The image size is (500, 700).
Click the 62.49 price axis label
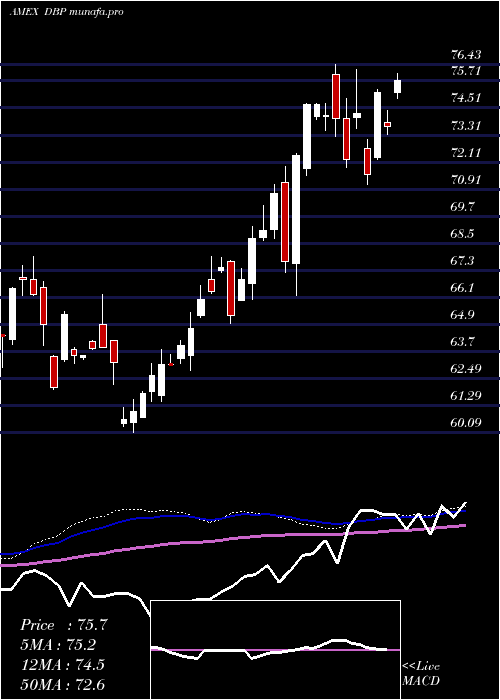(x=466, y=369)
